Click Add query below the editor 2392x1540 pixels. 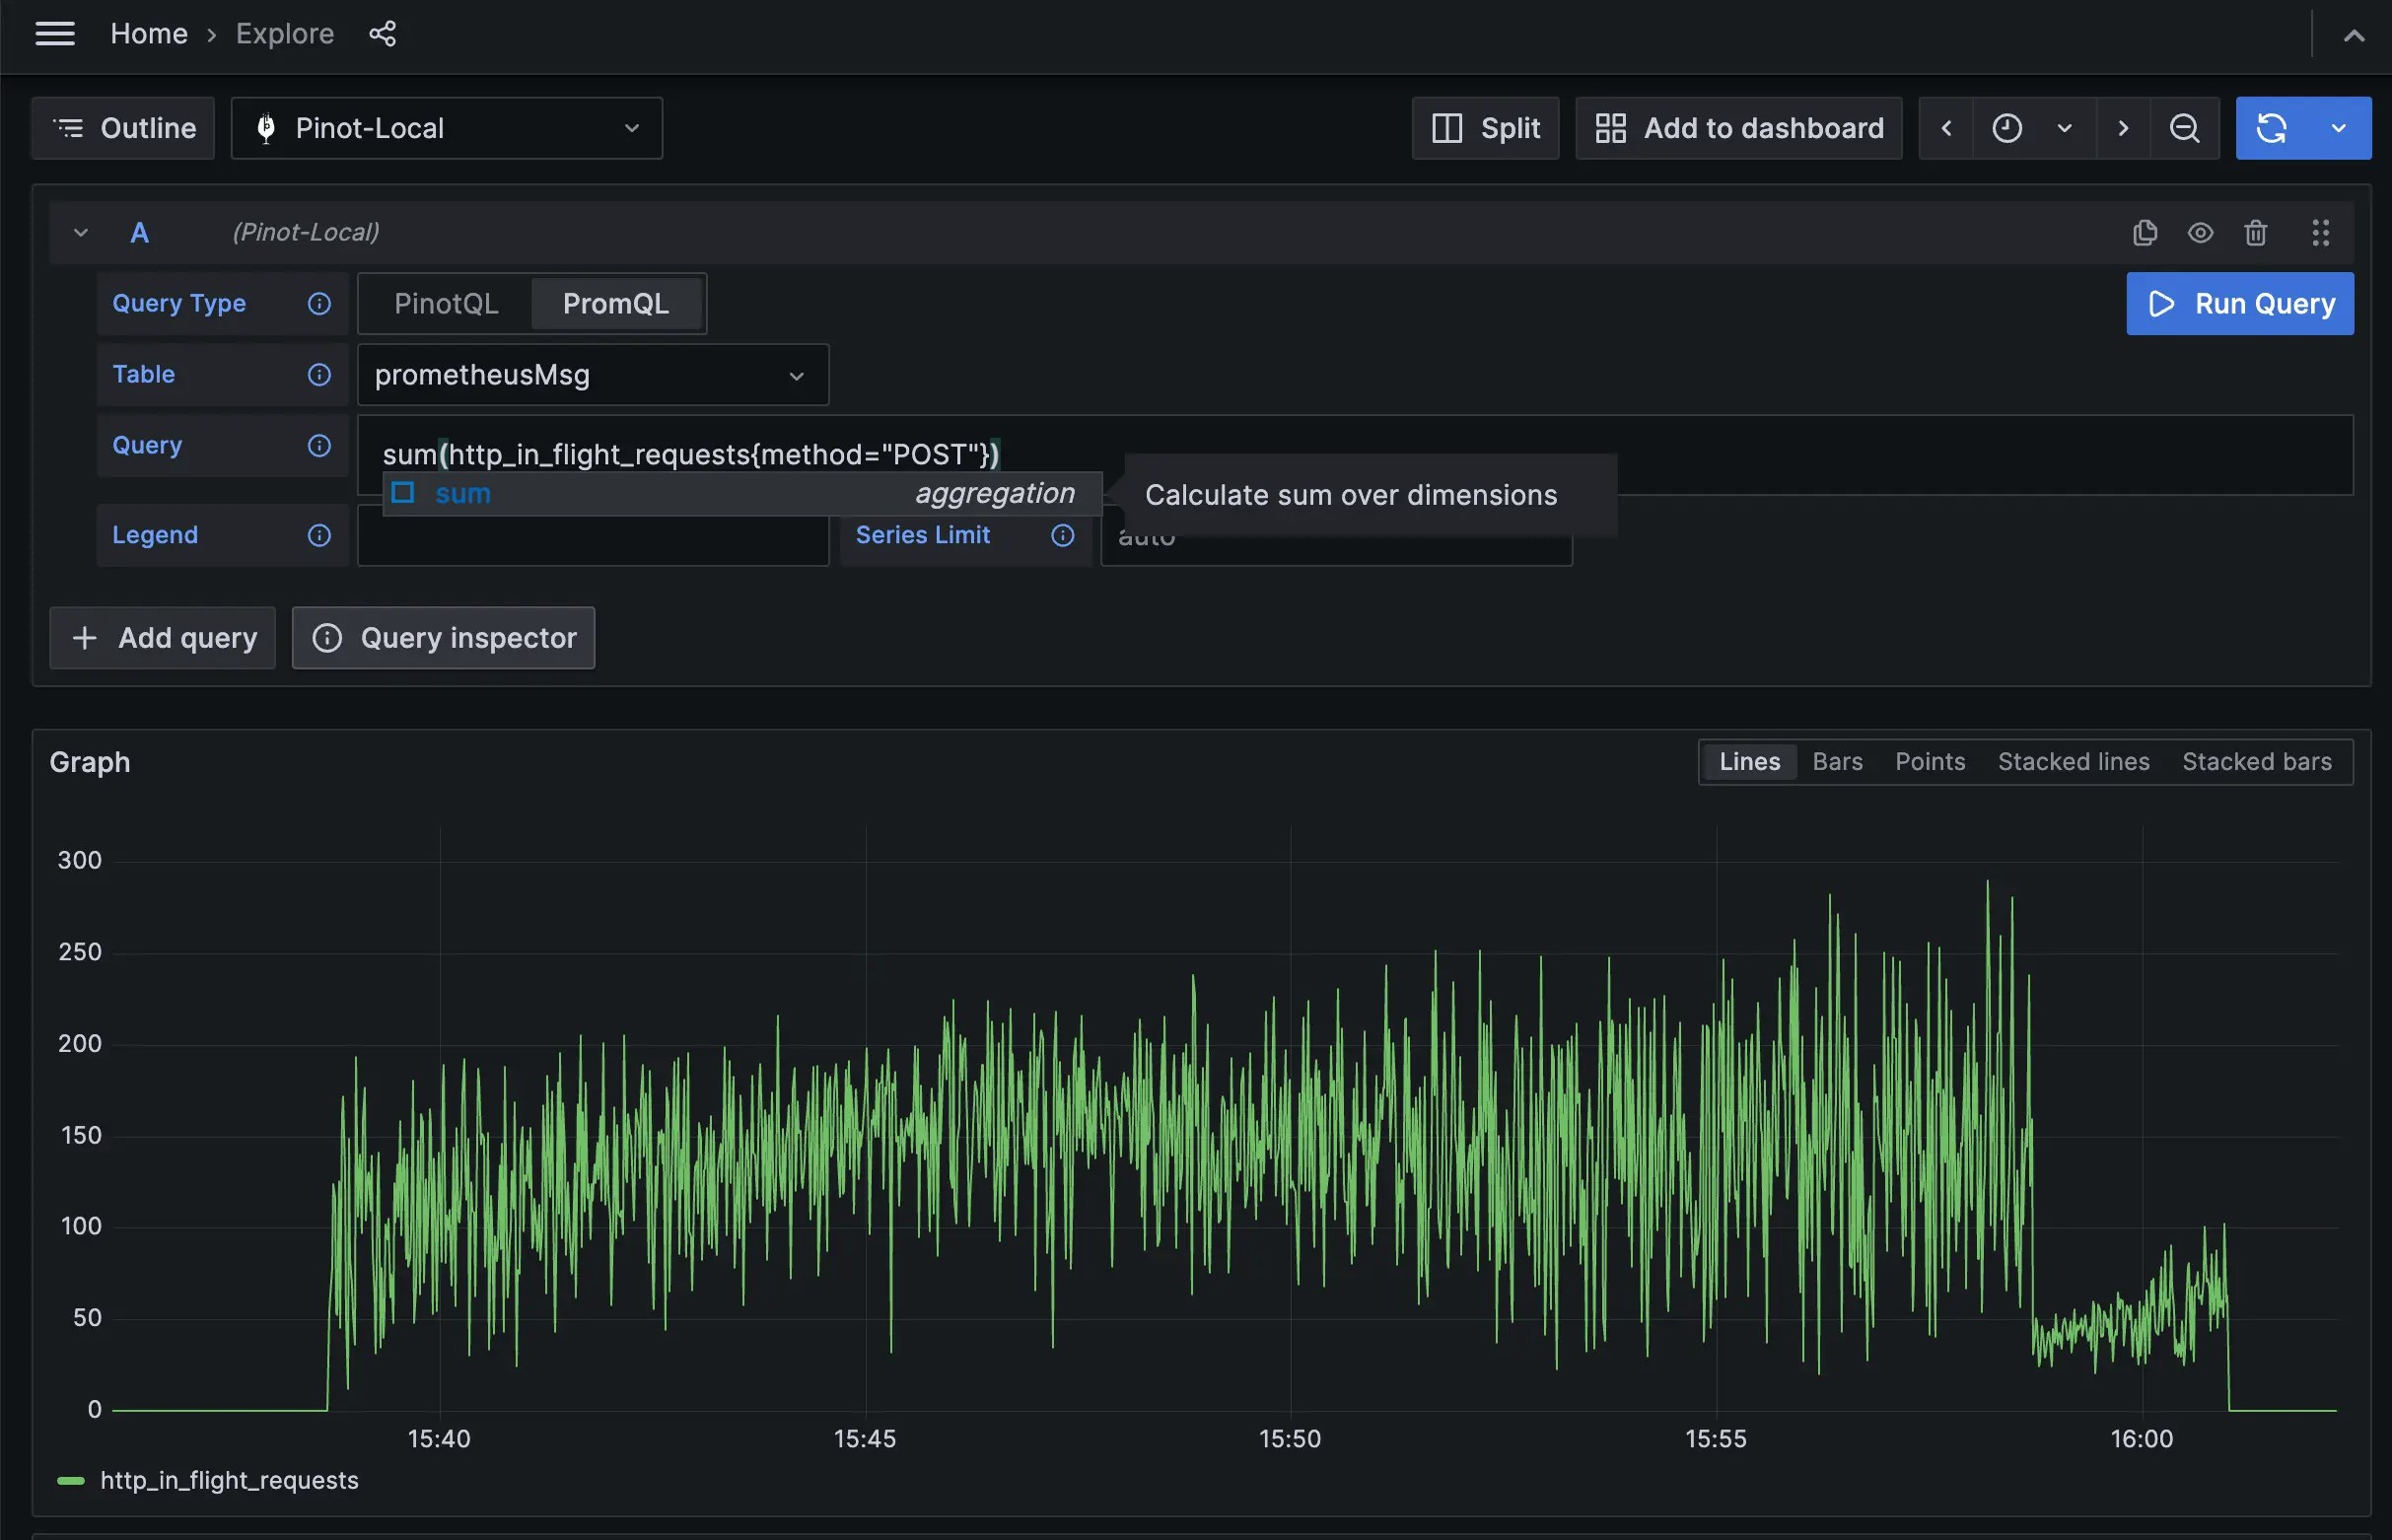click(161, 637)
